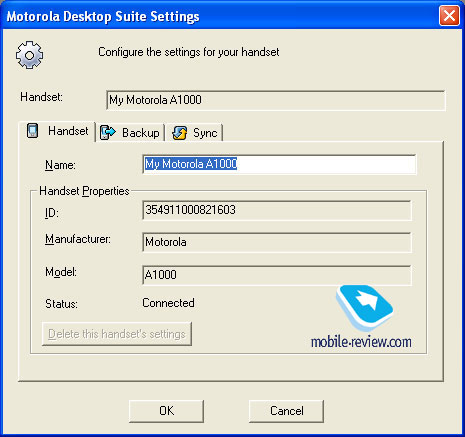Confirm with the OK button
The image size is (465, 437).
[x=166, y=411]
